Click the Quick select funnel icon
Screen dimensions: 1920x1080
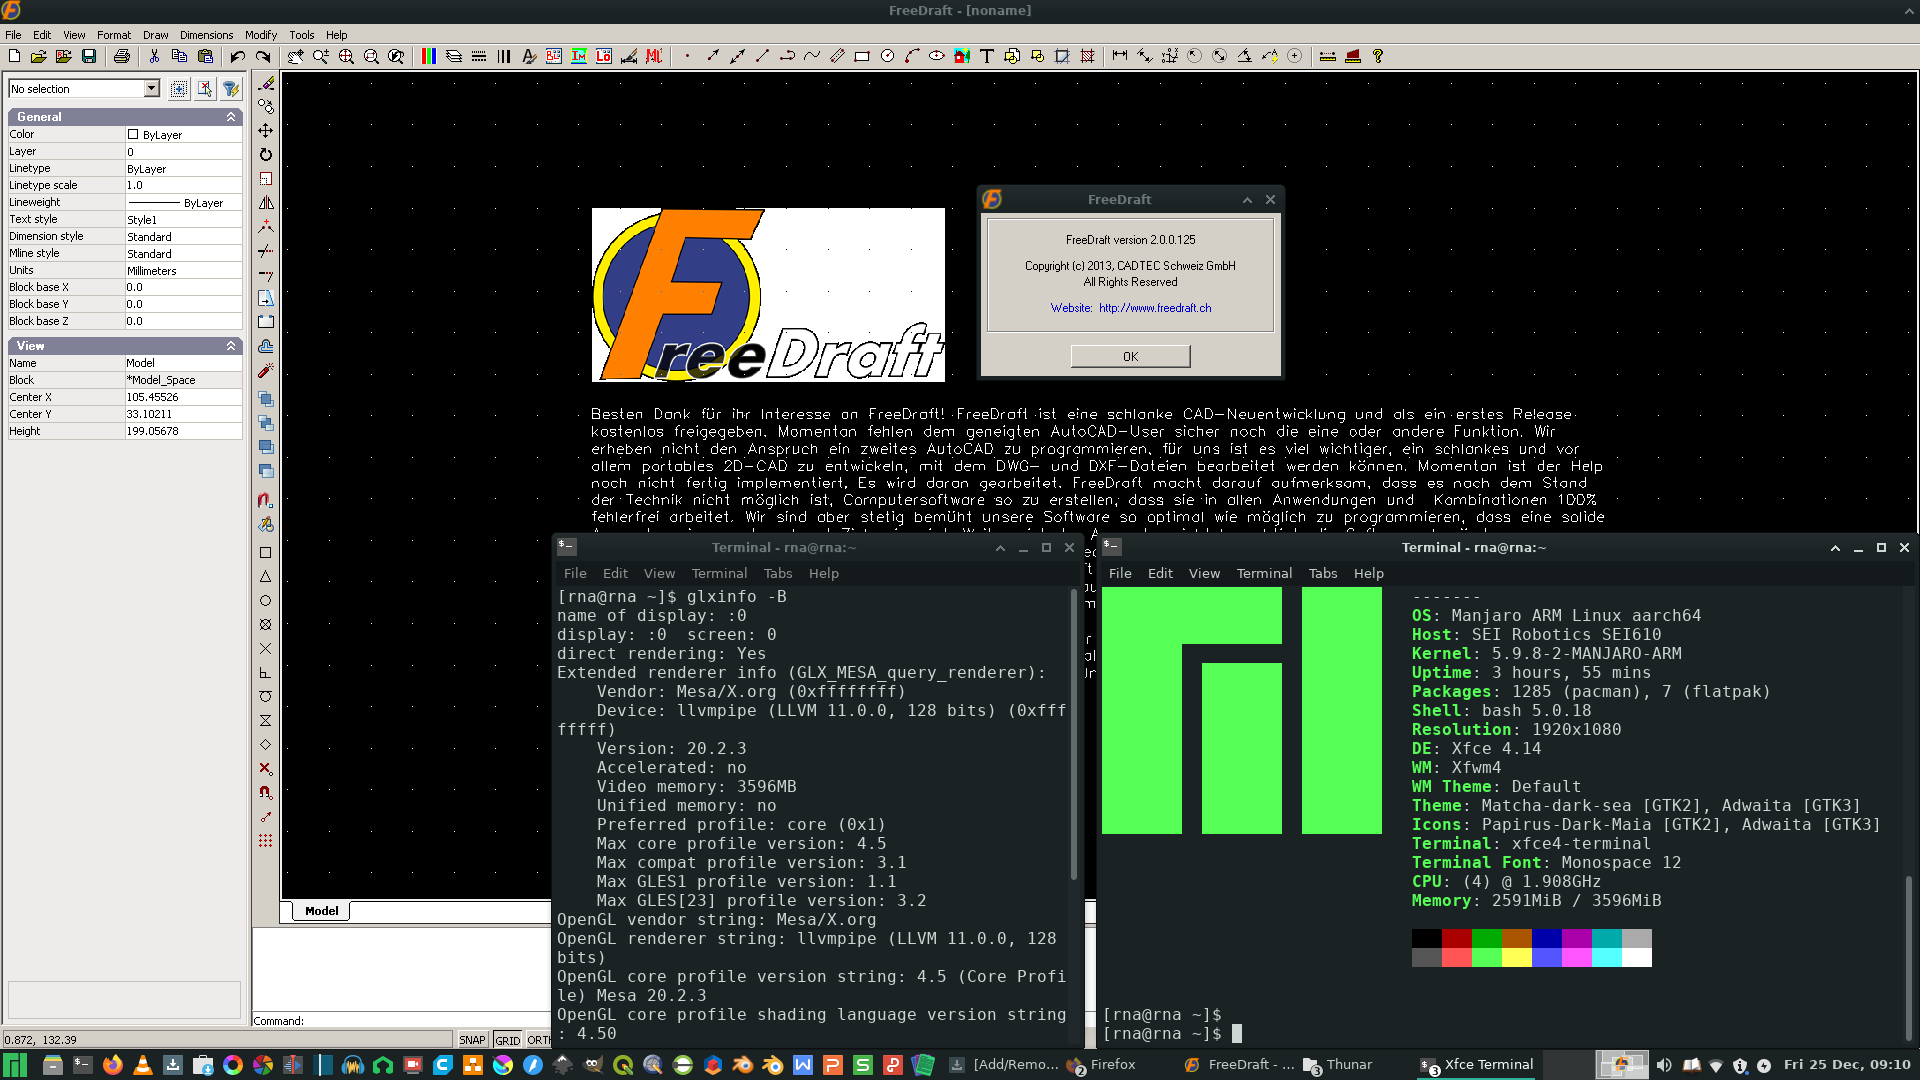click(231, 89)
